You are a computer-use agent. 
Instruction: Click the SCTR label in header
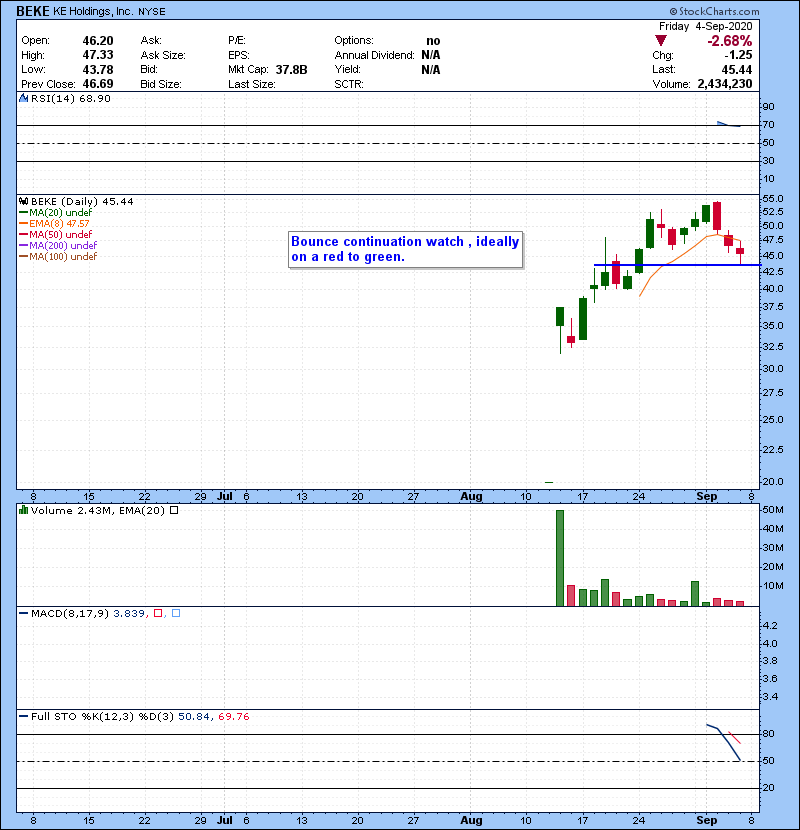point(349,84)
